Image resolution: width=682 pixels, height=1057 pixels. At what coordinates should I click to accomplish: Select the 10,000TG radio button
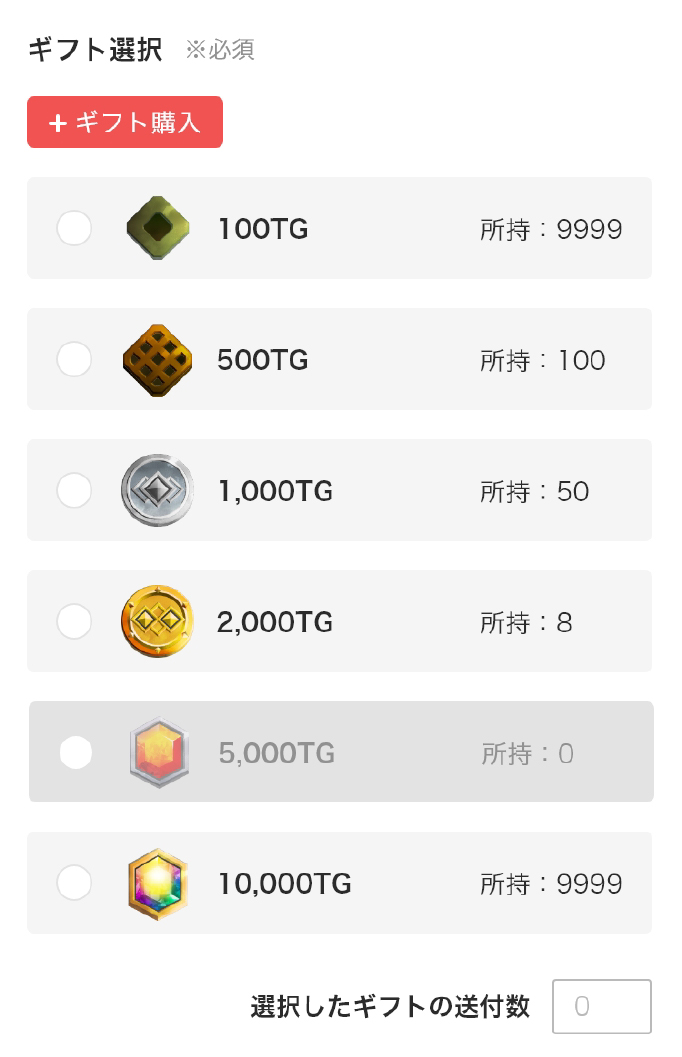coord(74,883)
